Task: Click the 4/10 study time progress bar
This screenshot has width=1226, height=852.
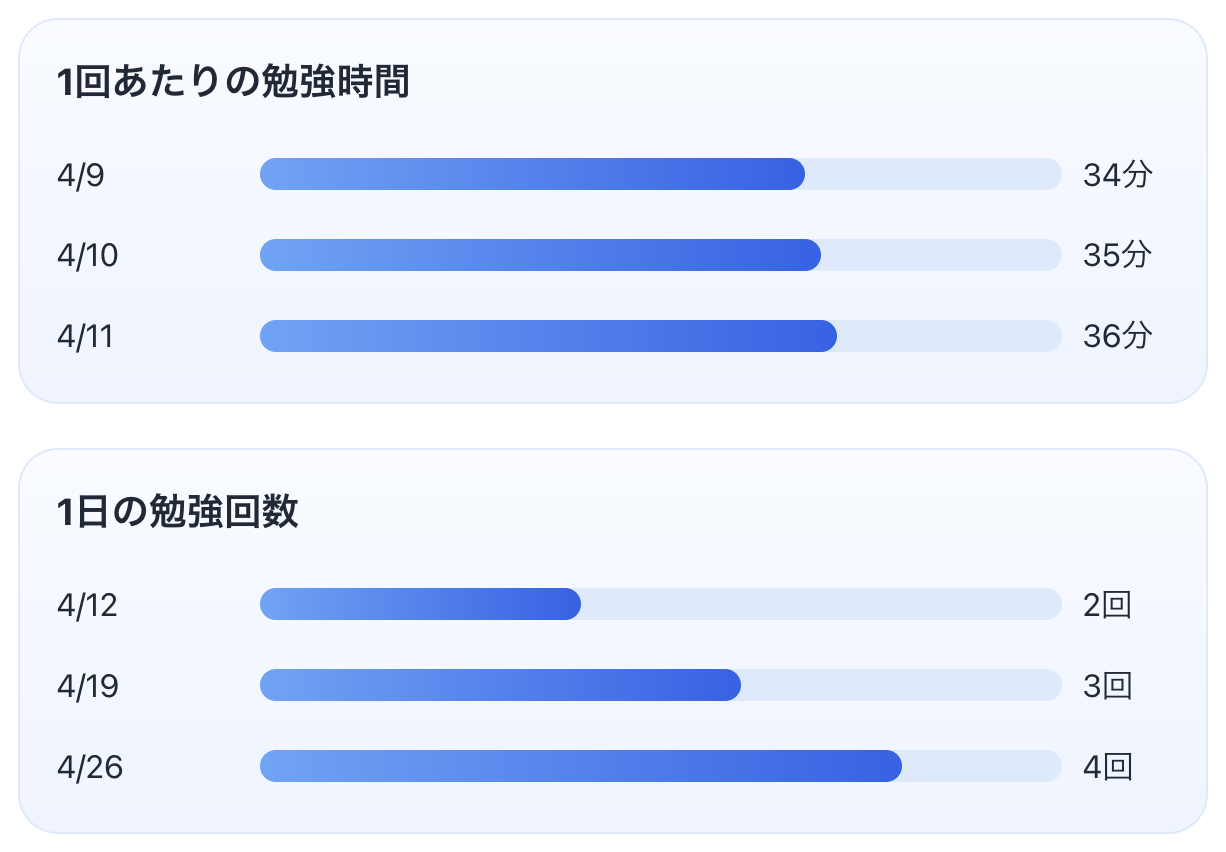Action: pos(660,255)
